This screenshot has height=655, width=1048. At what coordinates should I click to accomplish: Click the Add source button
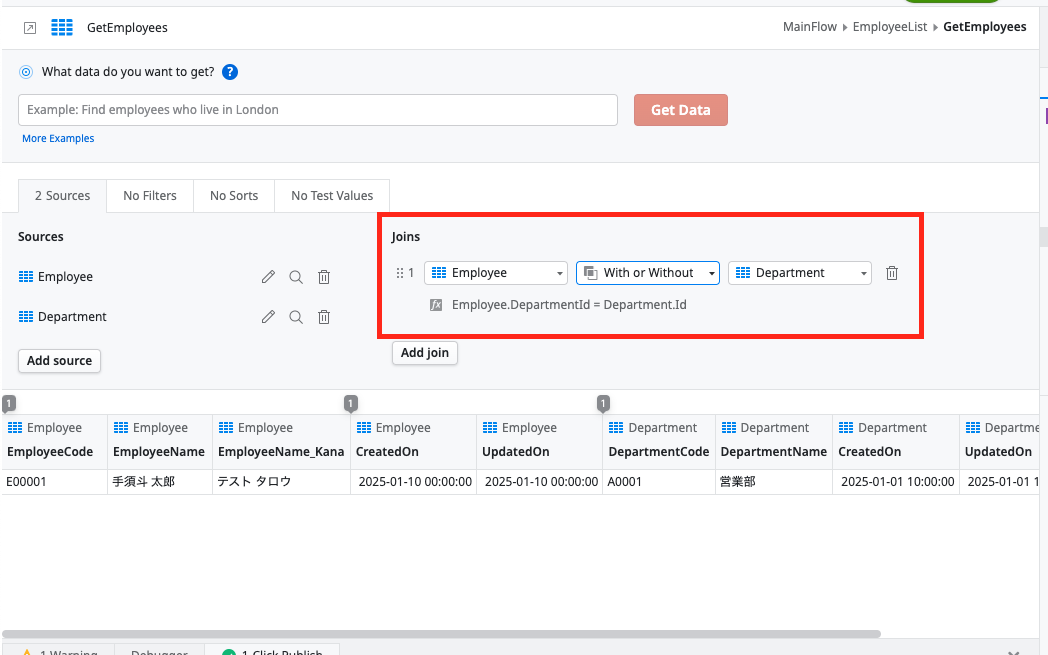pyautogui.click(x=59, y=361)
